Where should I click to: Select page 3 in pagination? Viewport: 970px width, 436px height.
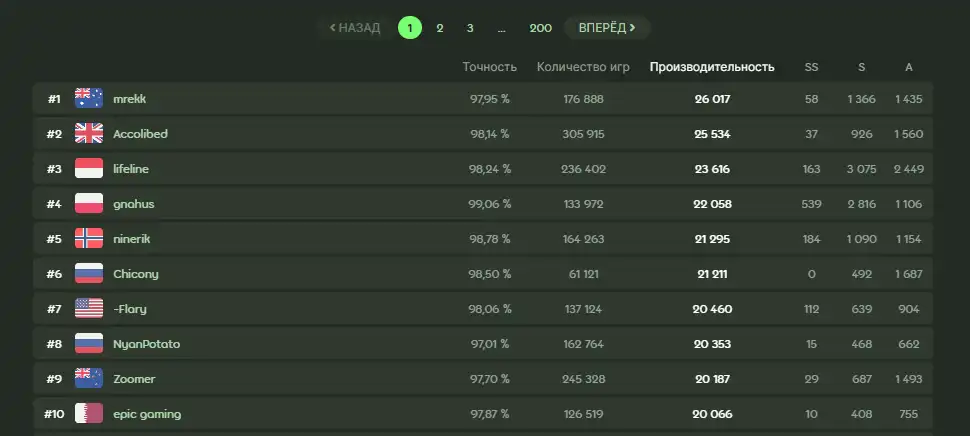click(470, 28)
